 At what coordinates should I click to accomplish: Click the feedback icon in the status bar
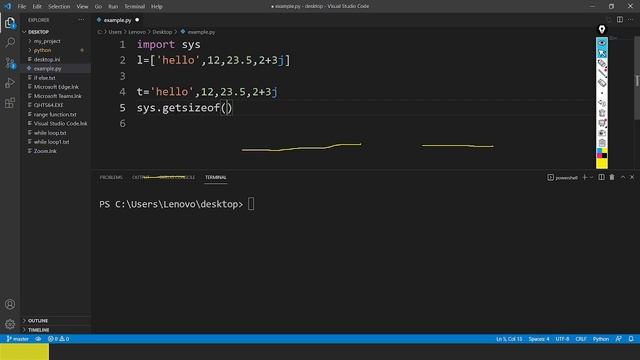coord(619,339)
